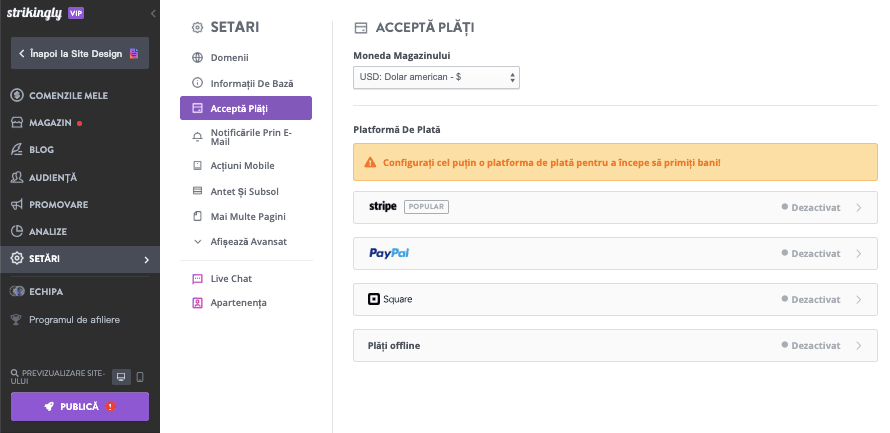Go back to Site Design
Screen dimensions: 890x433
click(x=79, y=53)
